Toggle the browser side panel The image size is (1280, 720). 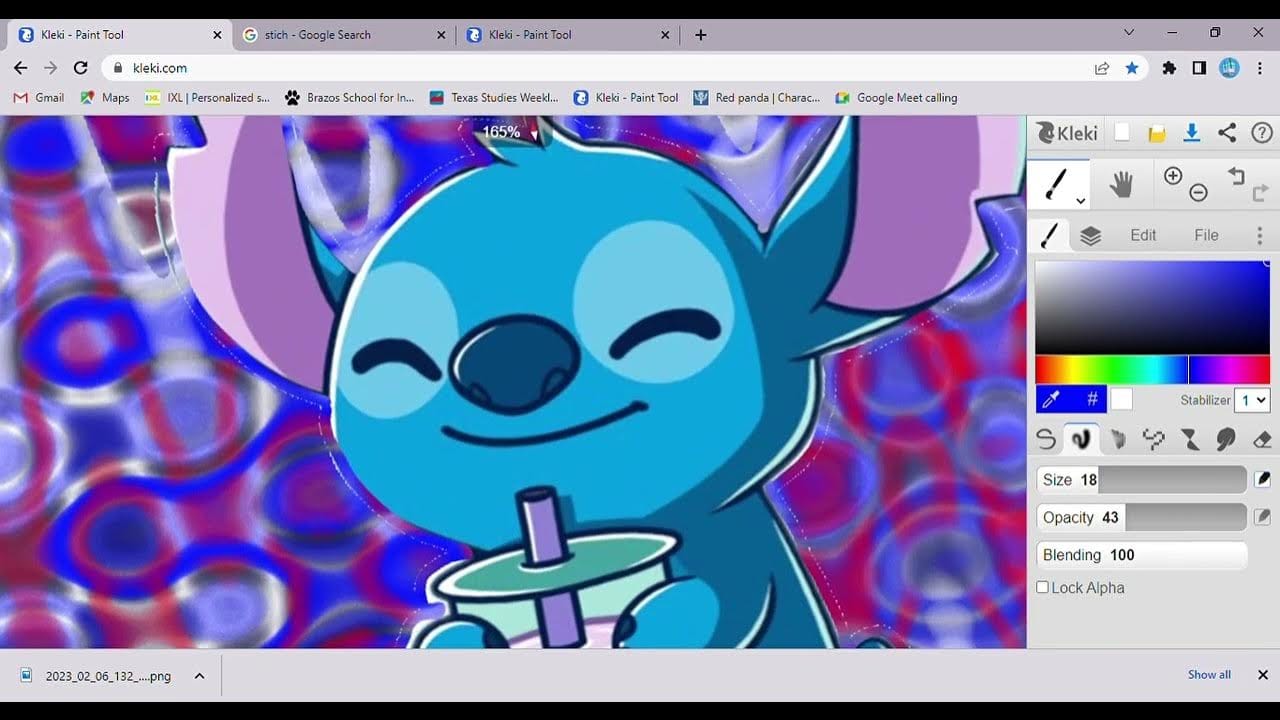click(x=1199, y=68)
